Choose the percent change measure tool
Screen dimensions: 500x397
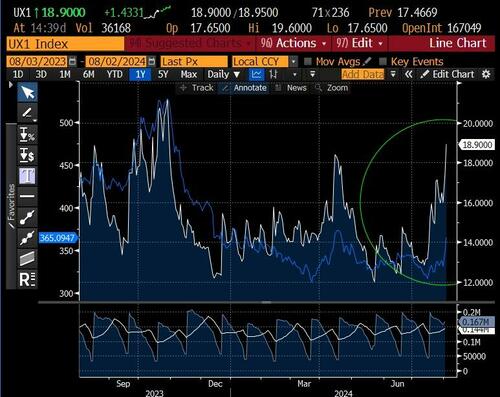pos(27,134)
